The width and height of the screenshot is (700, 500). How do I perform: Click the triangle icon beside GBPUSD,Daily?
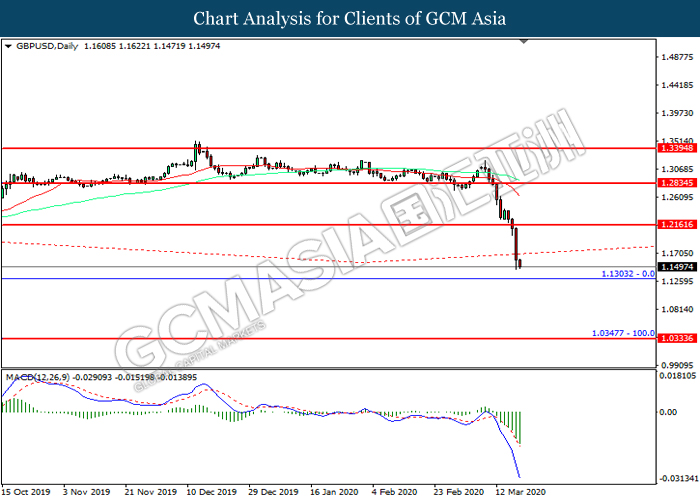pyautogui.click(x=9, y=46)
